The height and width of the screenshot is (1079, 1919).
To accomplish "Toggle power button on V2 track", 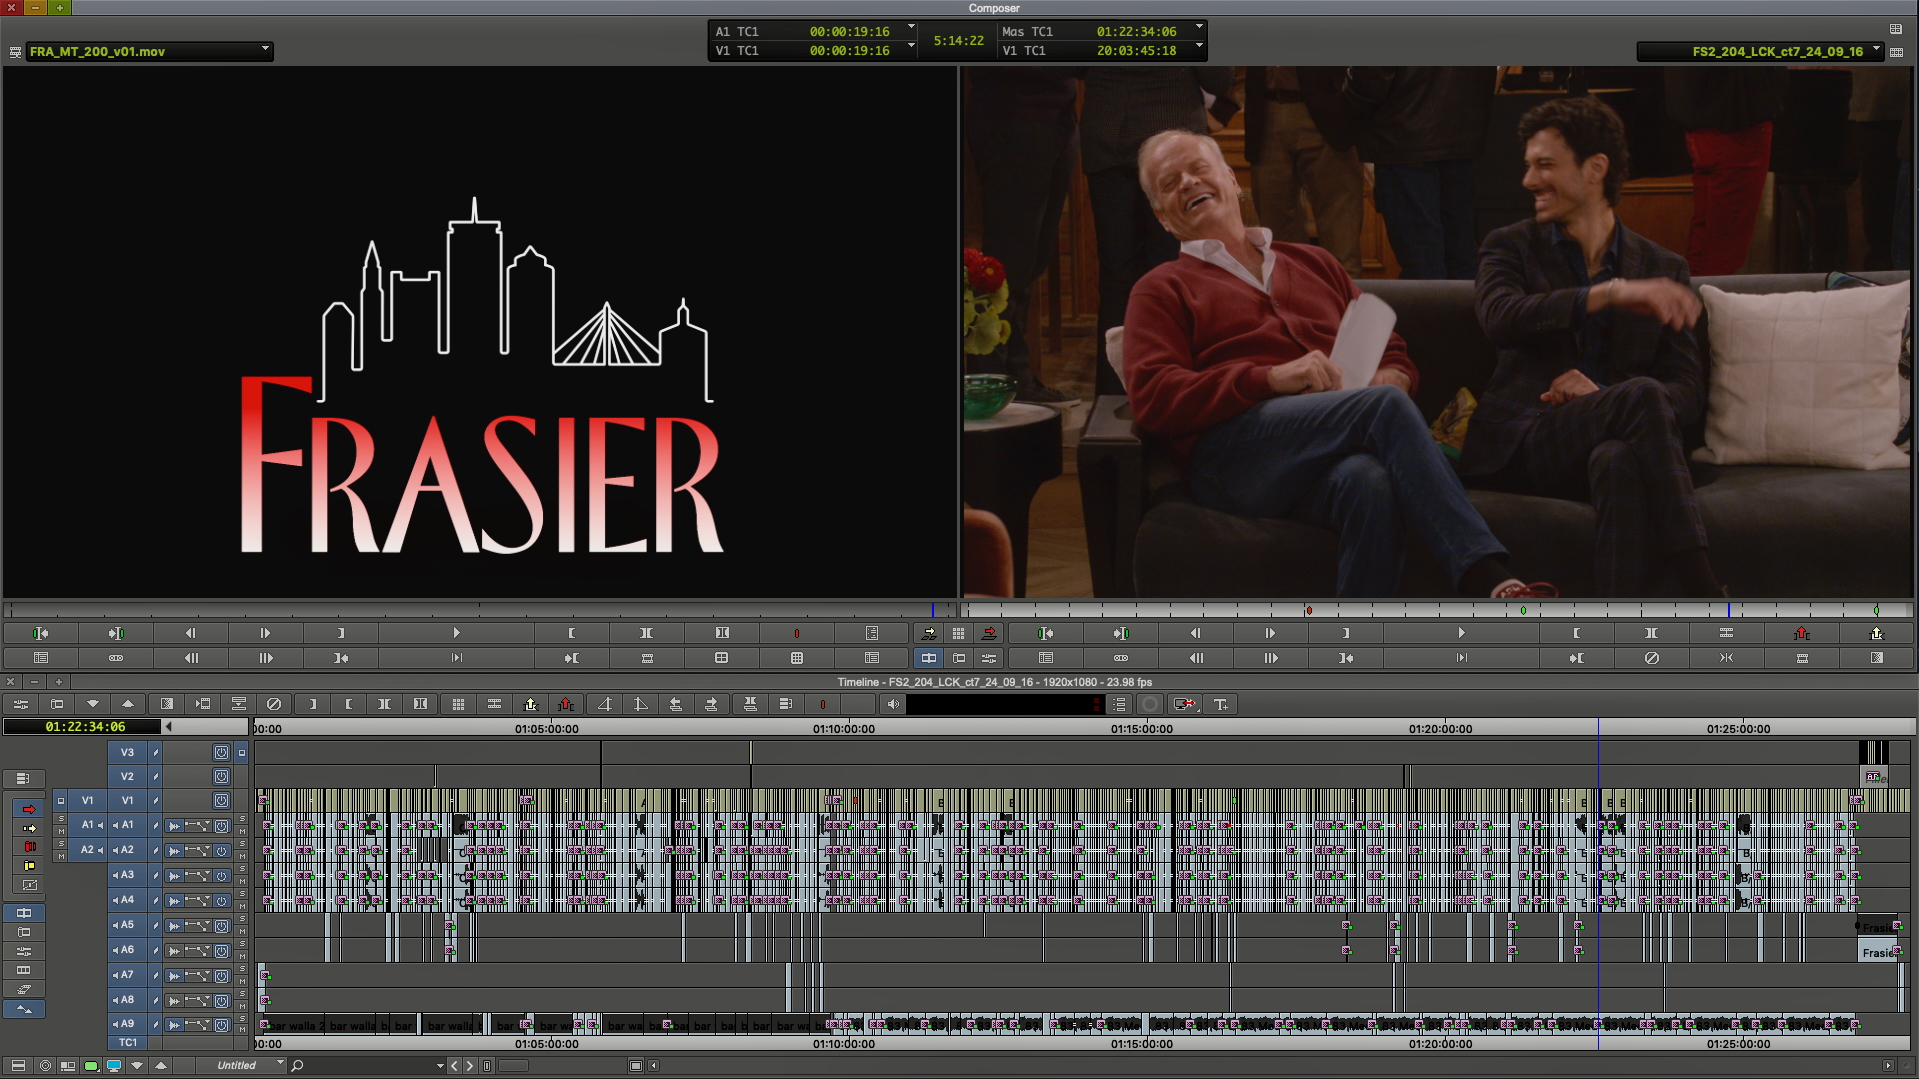I will [x=221, y=777].
